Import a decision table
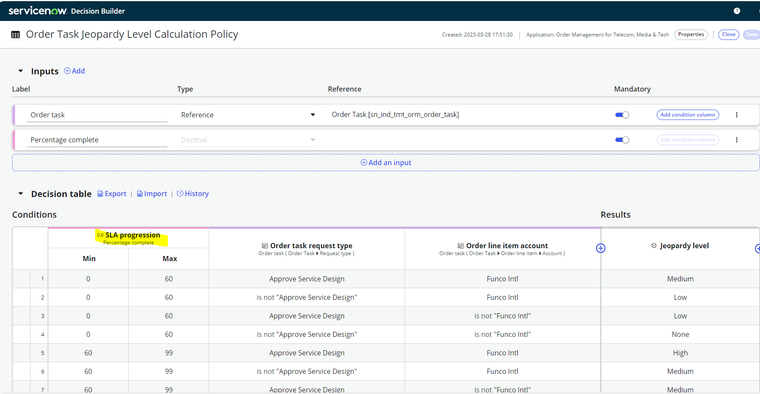Image resolution: width=760 pixels, height=394 pixels. (152, 193)
